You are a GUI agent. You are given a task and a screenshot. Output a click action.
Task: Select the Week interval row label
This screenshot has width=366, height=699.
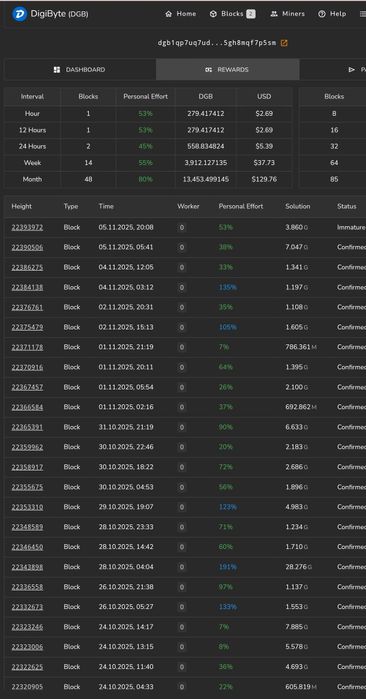(32, 163)
